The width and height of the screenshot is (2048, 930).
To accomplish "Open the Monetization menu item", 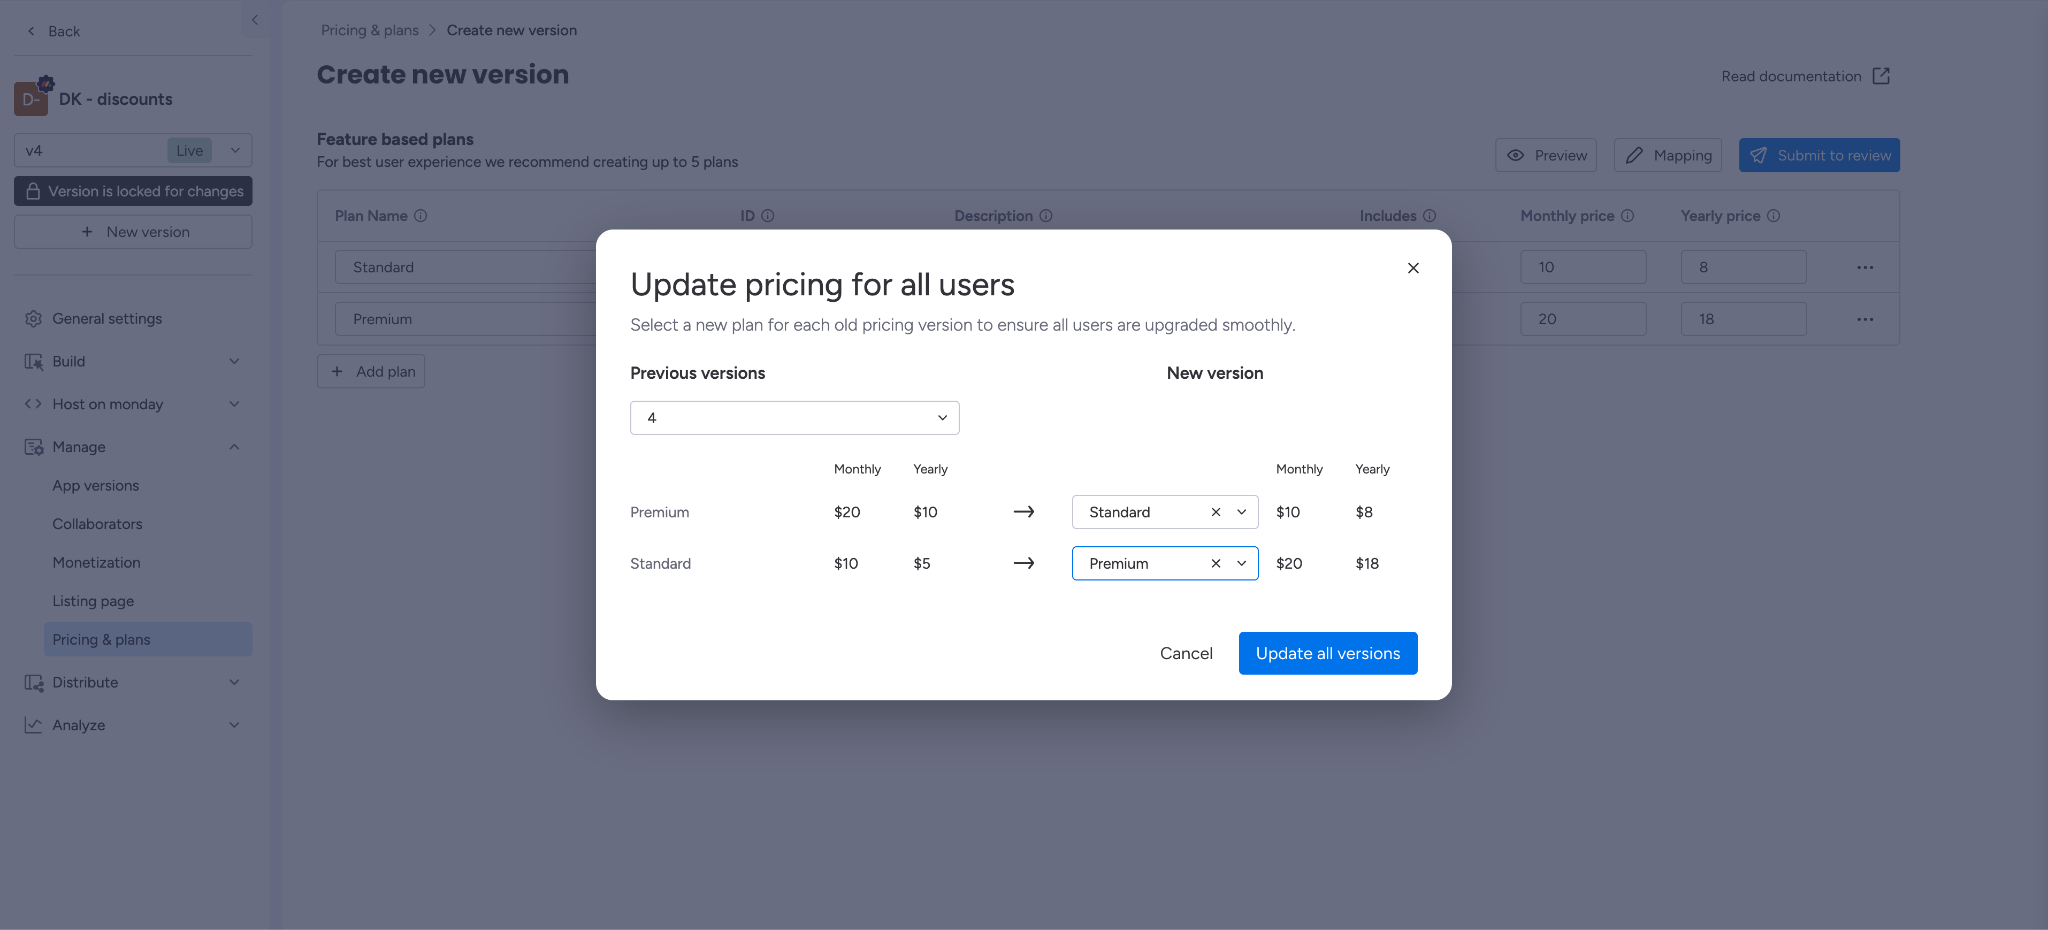I will pyautogui.click(x=97, y=563).
